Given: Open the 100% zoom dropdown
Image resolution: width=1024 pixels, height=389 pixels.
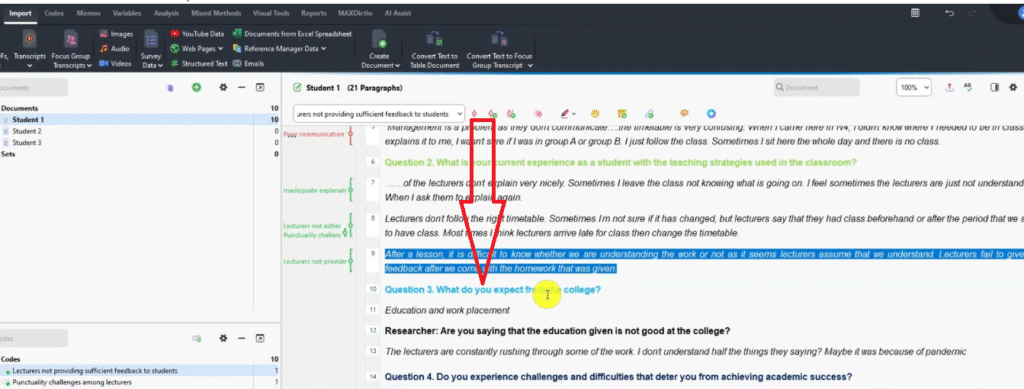Looking at the screenshot, I should coord(914,87).
